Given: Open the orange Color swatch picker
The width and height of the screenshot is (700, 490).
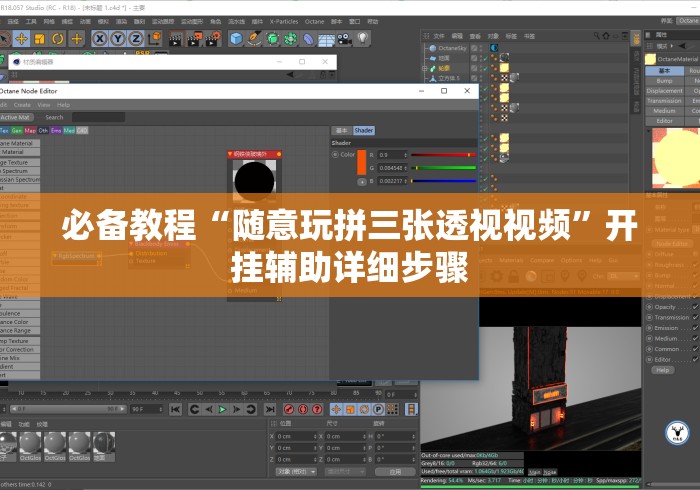Looking at the screenshot, I should pos(362,162).
